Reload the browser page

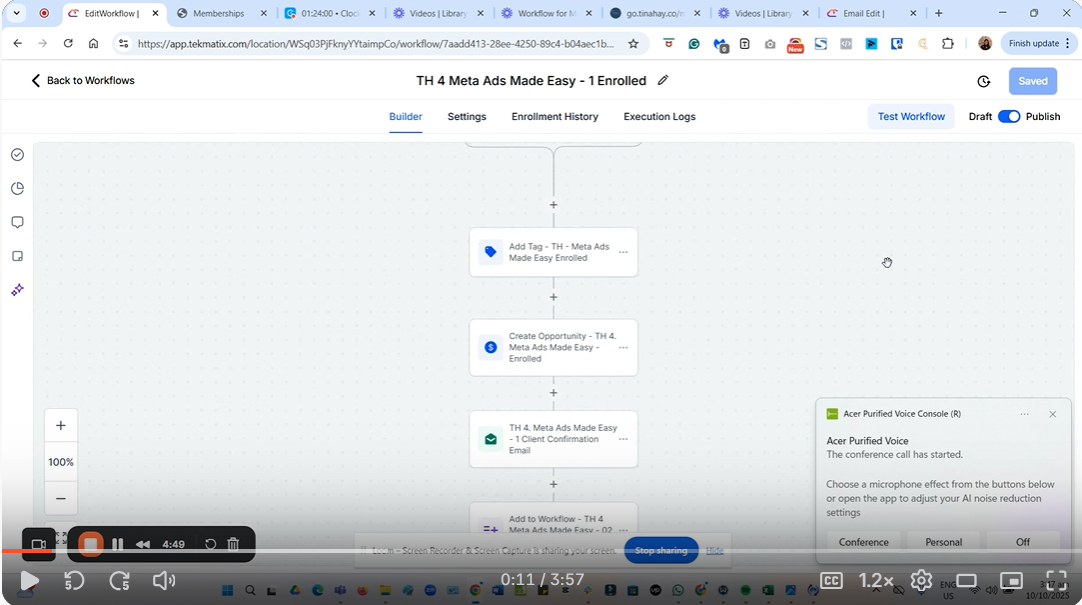(68, 43)
